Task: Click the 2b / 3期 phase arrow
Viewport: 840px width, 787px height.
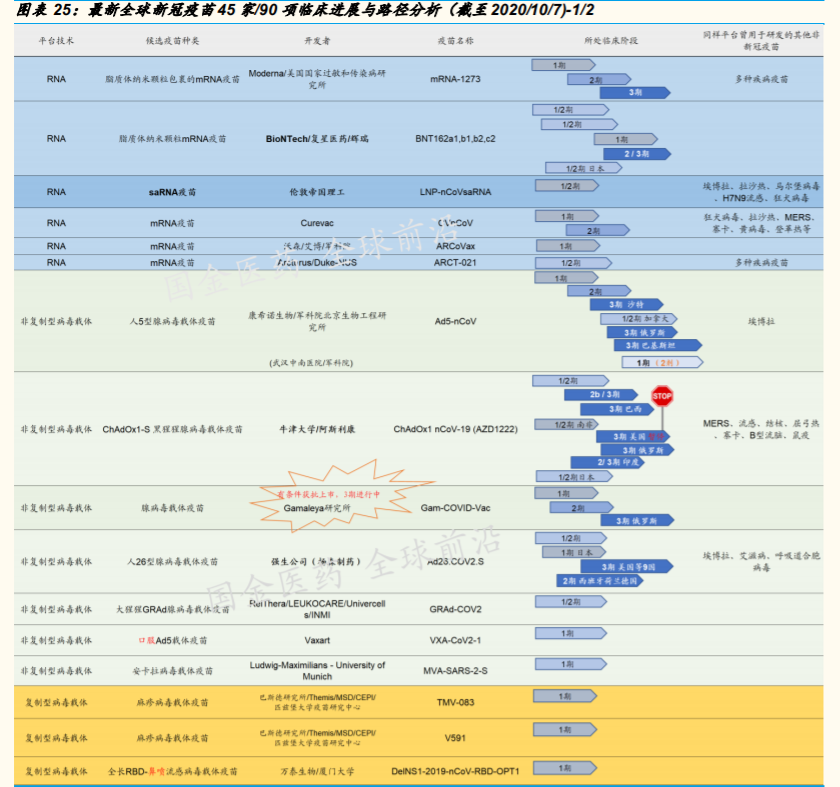Action: click(601, 395)
